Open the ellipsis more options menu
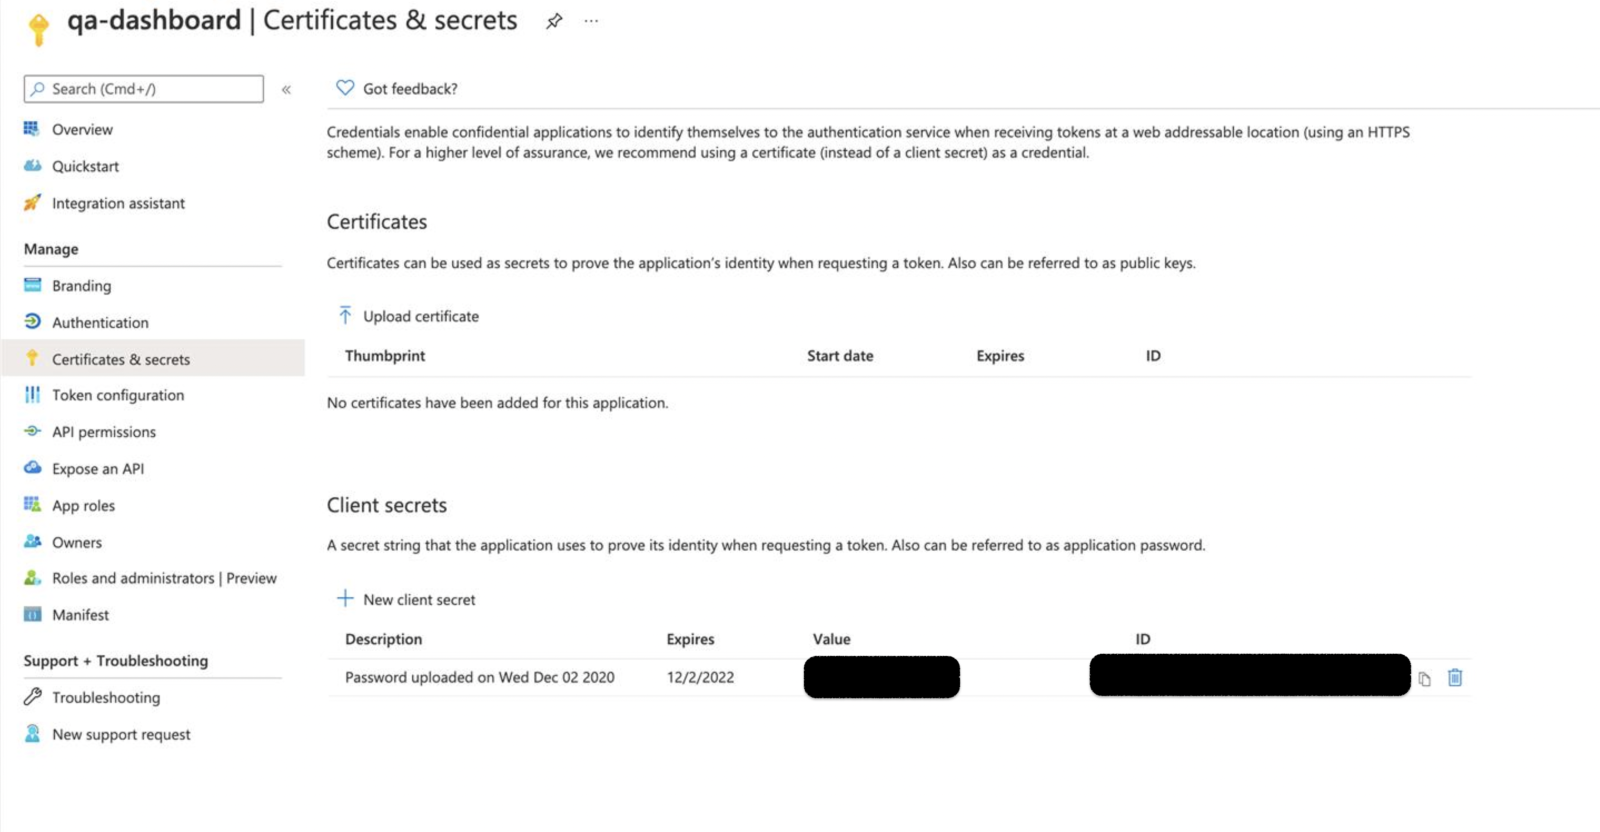 [x=591, y=21]
